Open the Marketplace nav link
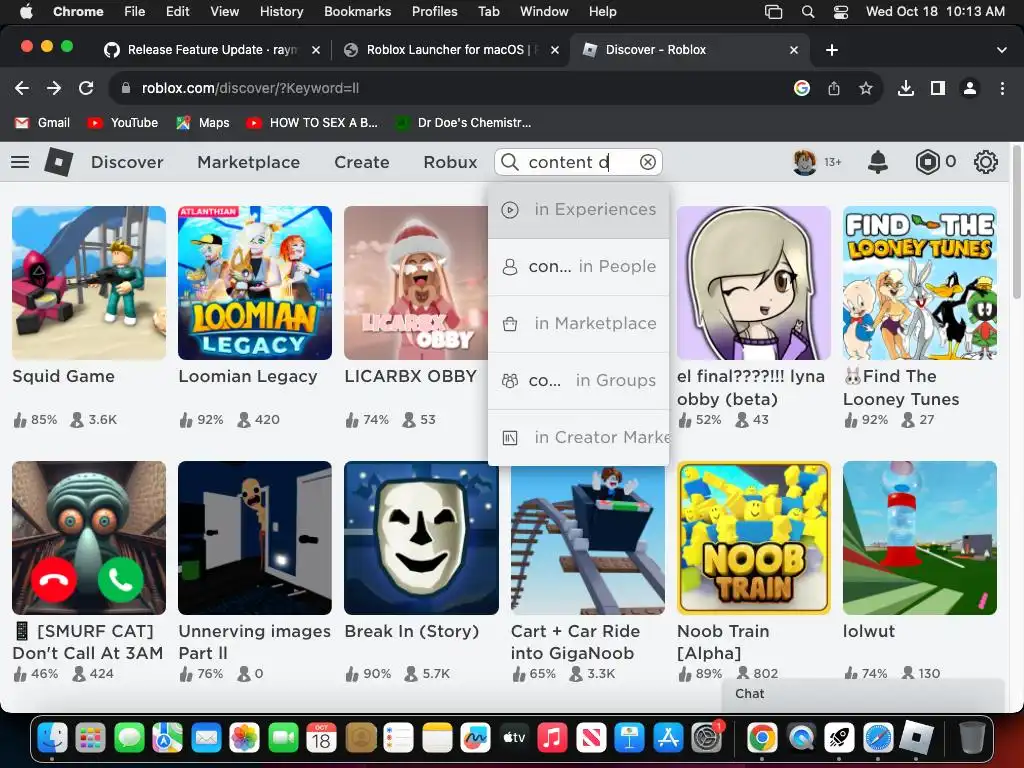Screen dimensions: 1024x768 248,162
